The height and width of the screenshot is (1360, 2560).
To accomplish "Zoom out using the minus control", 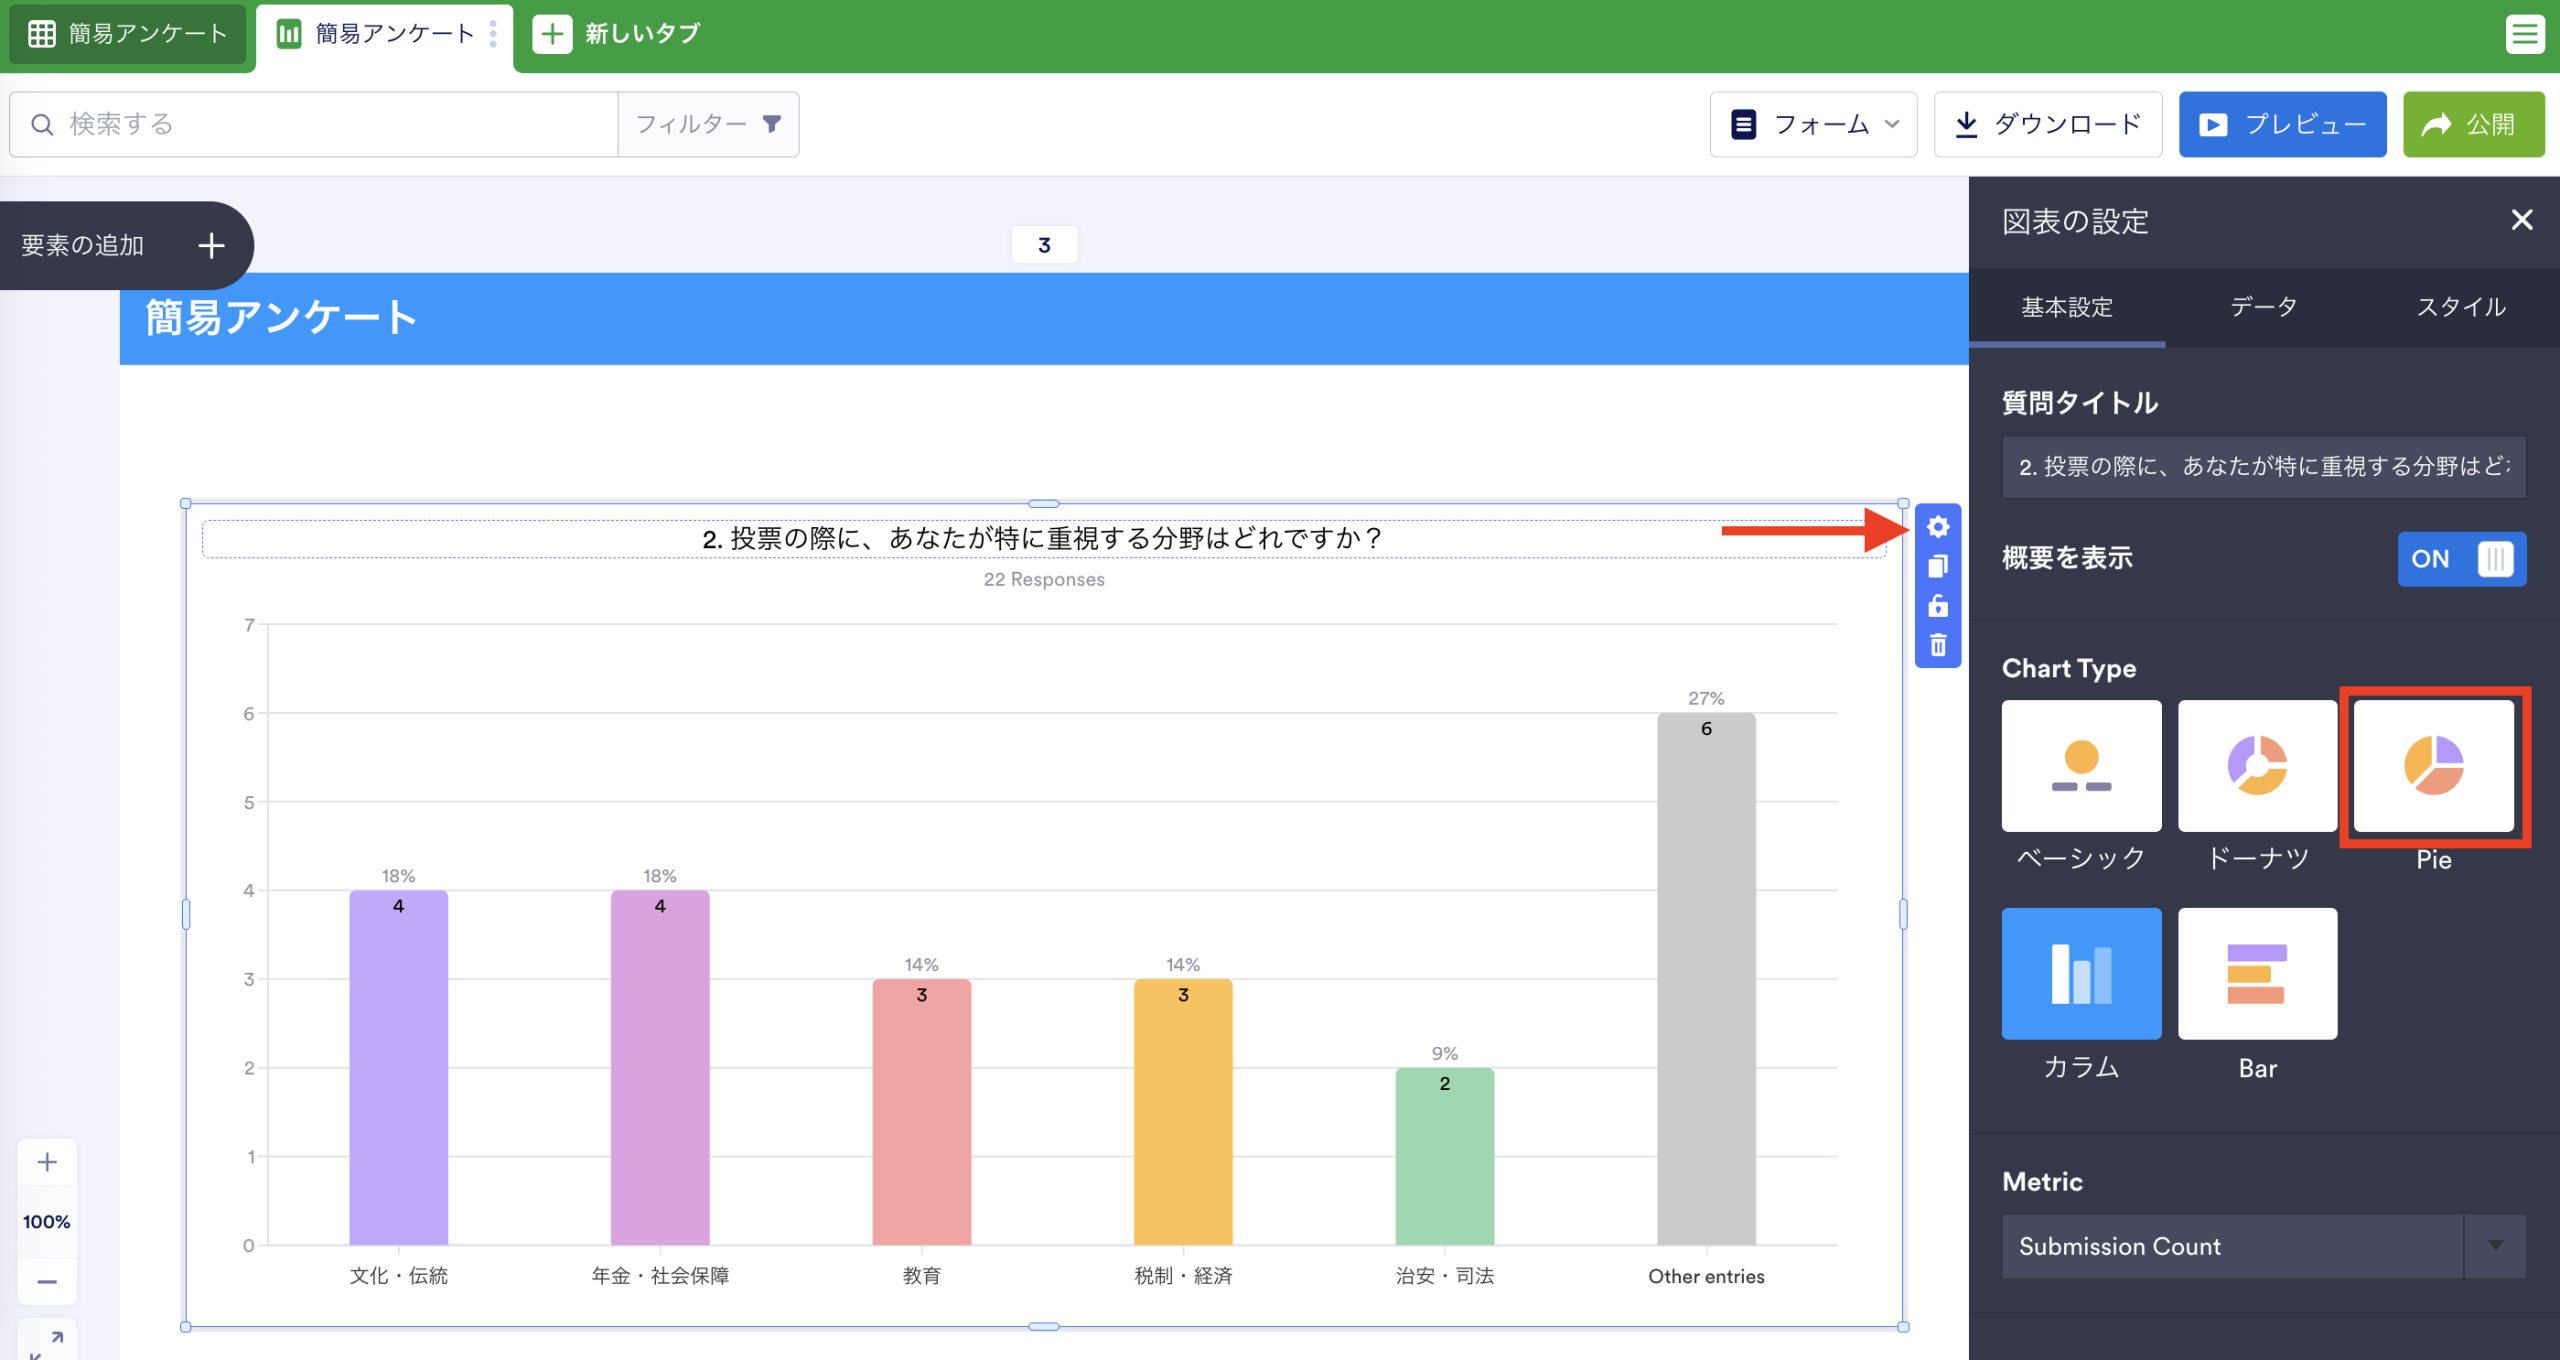I will coord(46,1281).
